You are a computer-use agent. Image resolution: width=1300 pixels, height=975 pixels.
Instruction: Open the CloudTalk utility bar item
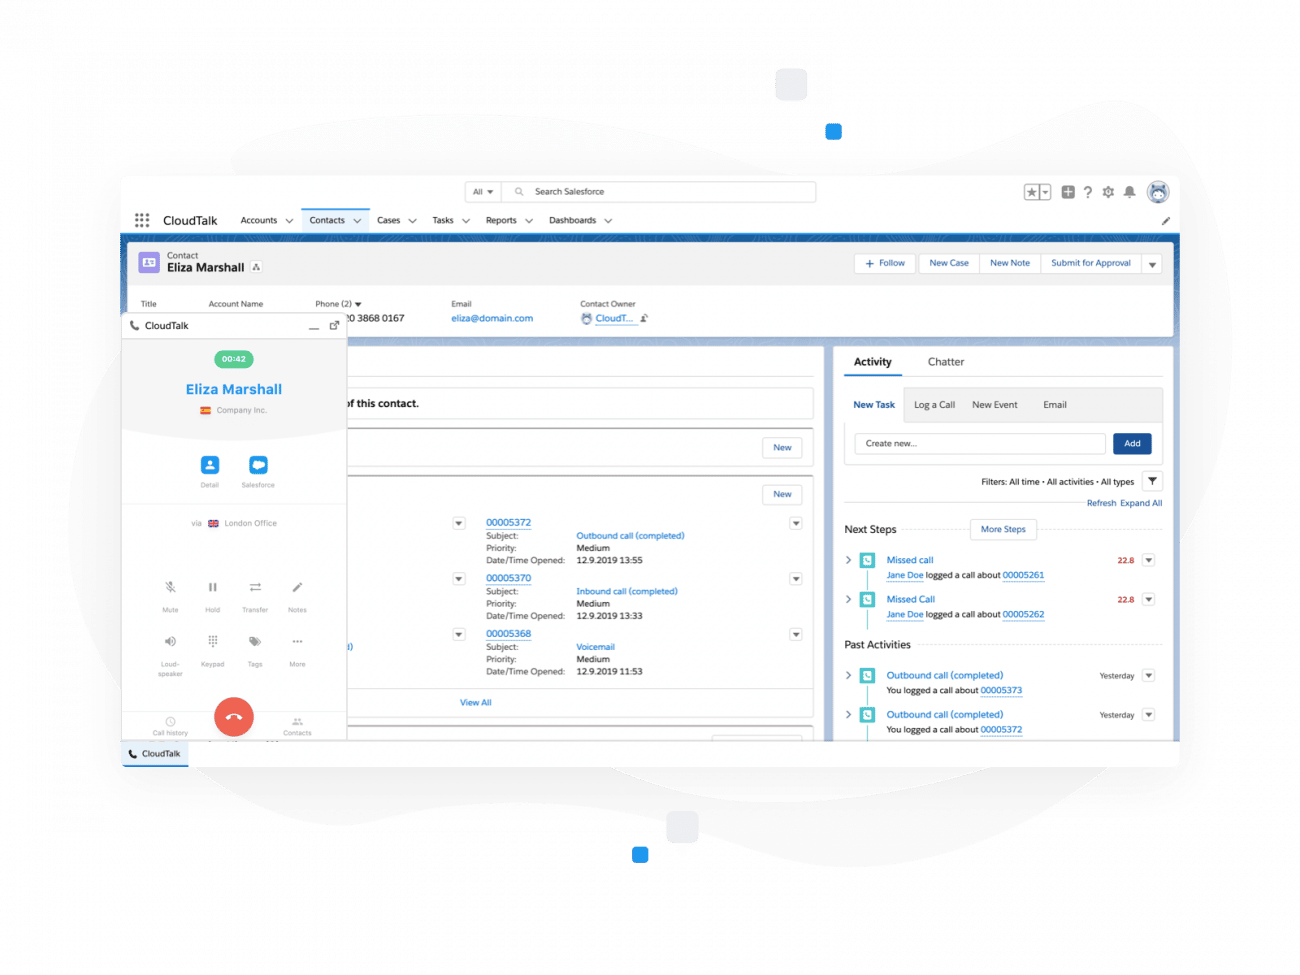point(155,754)
